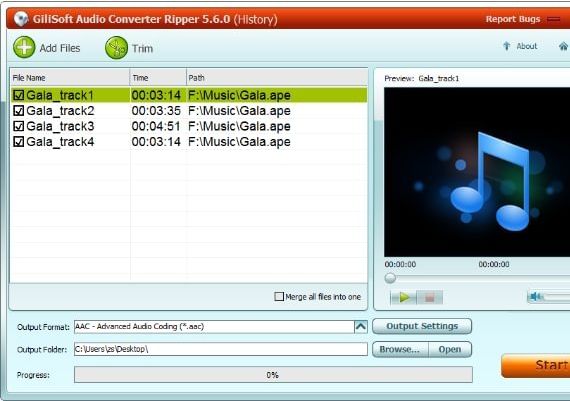Sort by the Time column header

pyautogui.click(x=158, y=77)
